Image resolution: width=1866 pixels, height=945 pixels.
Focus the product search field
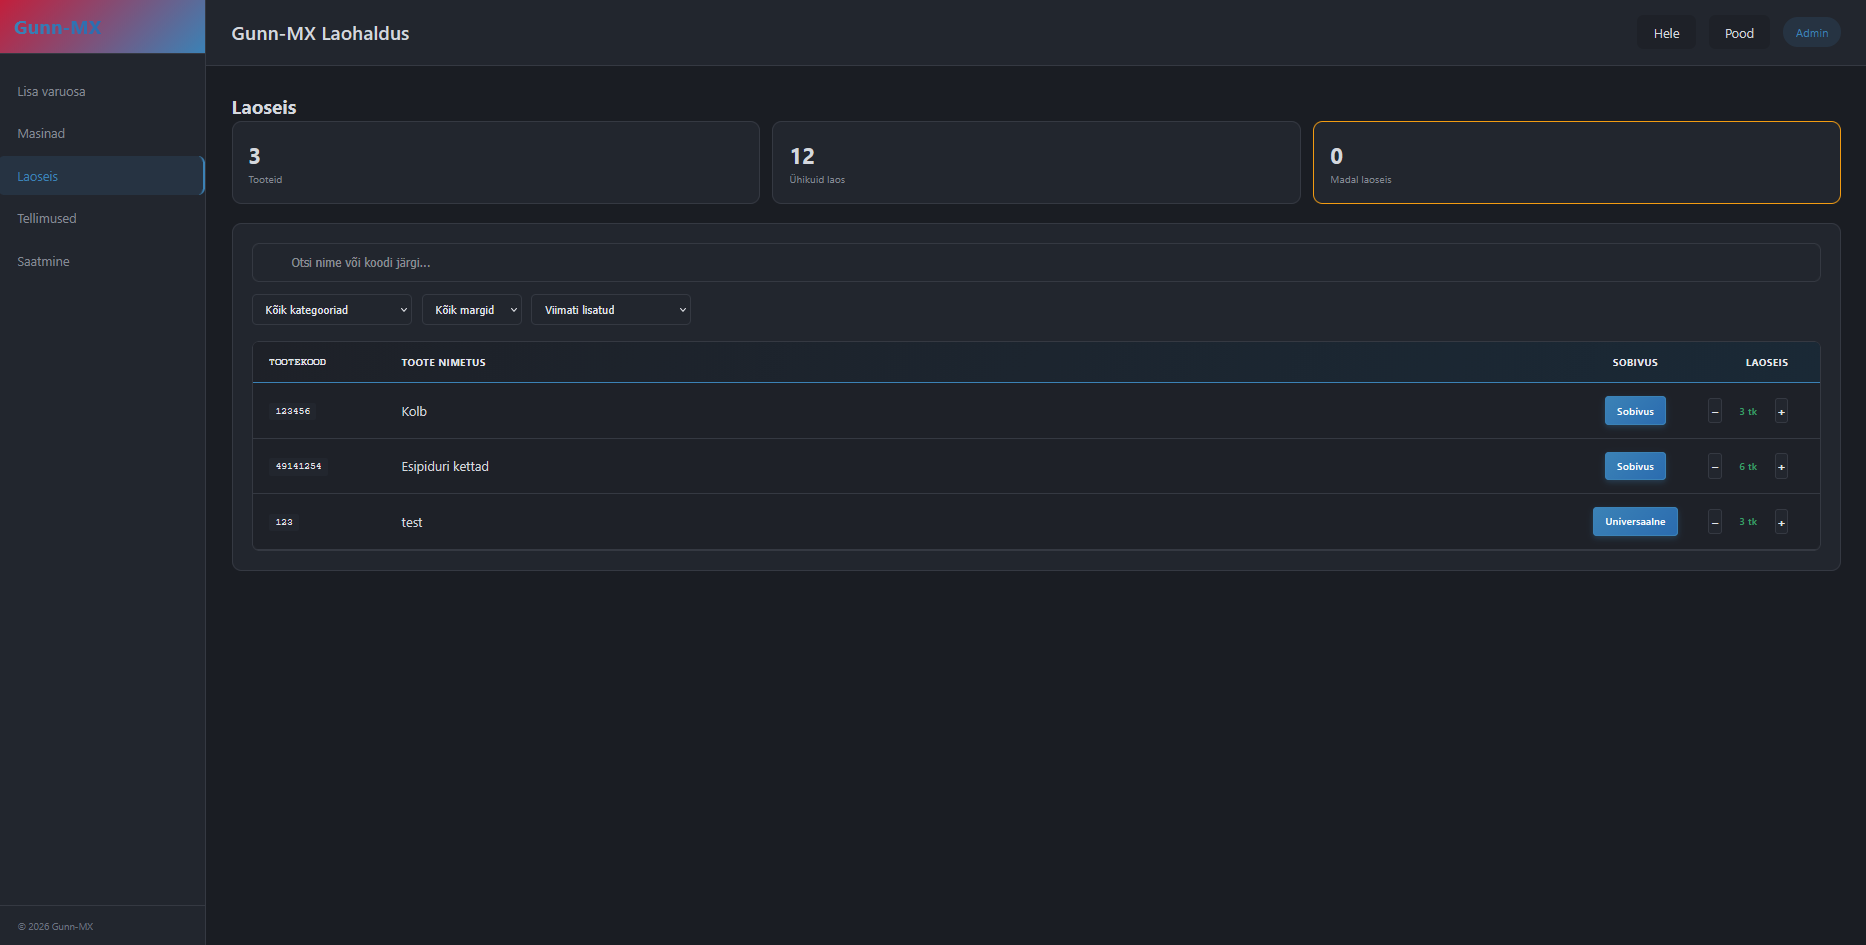[1036, 263]
